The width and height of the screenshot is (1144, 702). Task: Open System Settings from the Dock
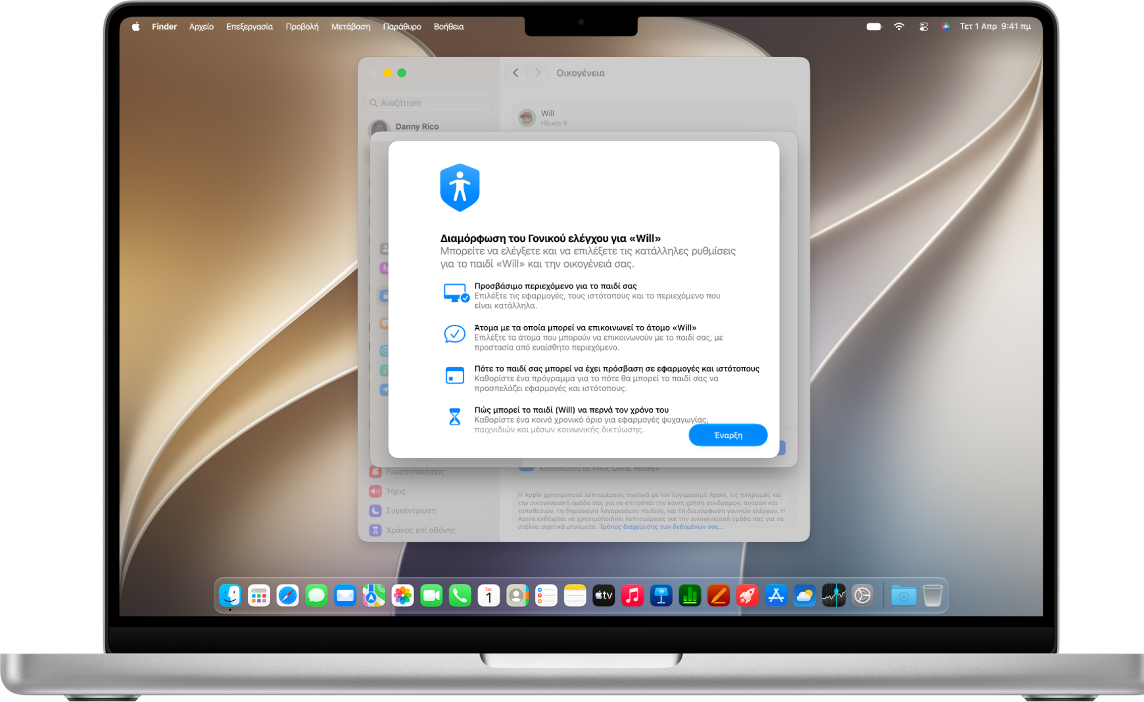[862, 595]
